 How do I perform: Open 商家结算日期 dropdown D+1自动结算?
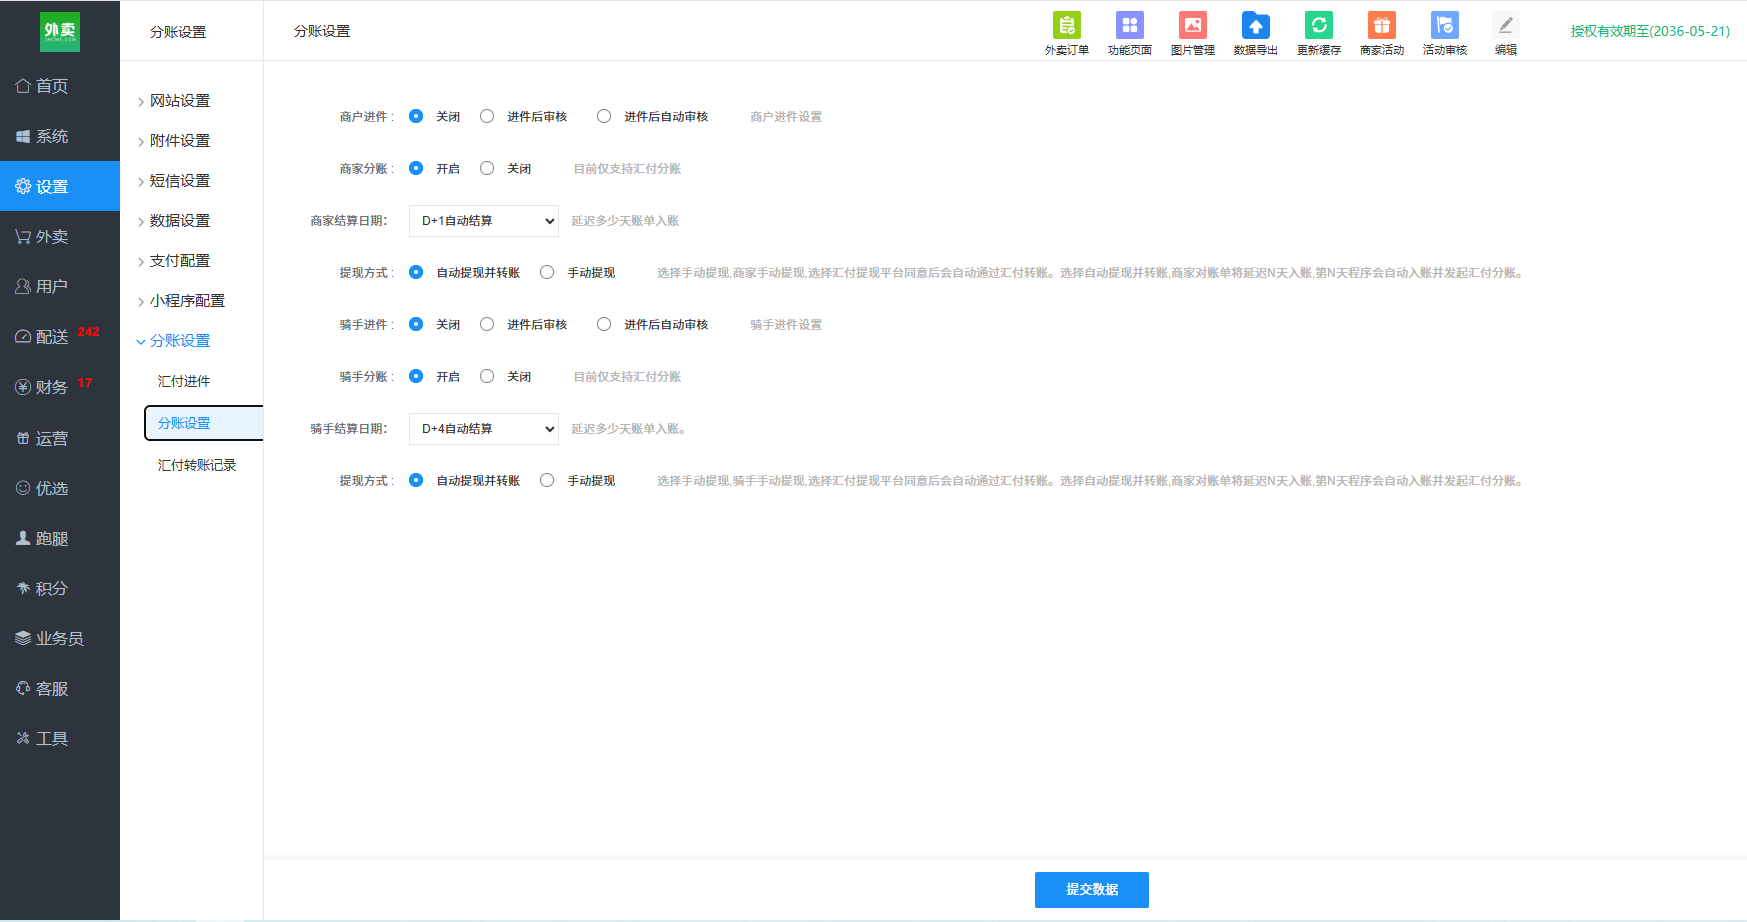point(484,221)
